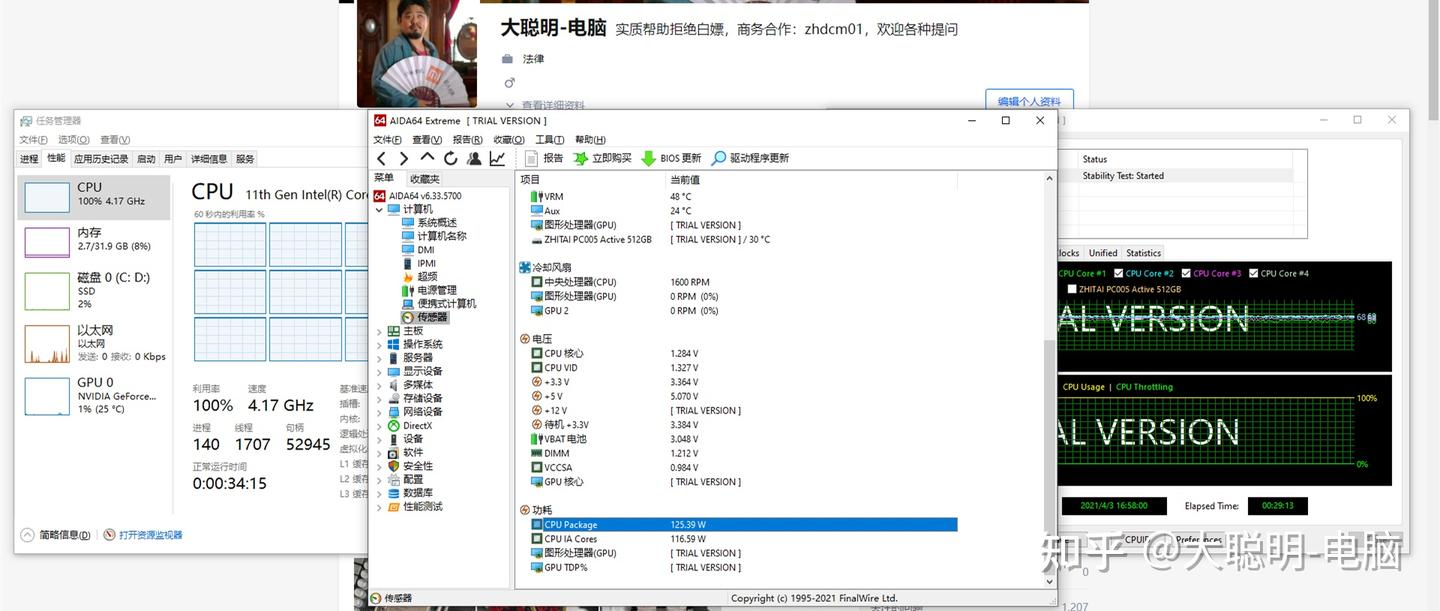The width and height of the screenshot is (1440, 611).
Task: Open the 报告 (Report) tool in AIDA64
Action: 543,157
